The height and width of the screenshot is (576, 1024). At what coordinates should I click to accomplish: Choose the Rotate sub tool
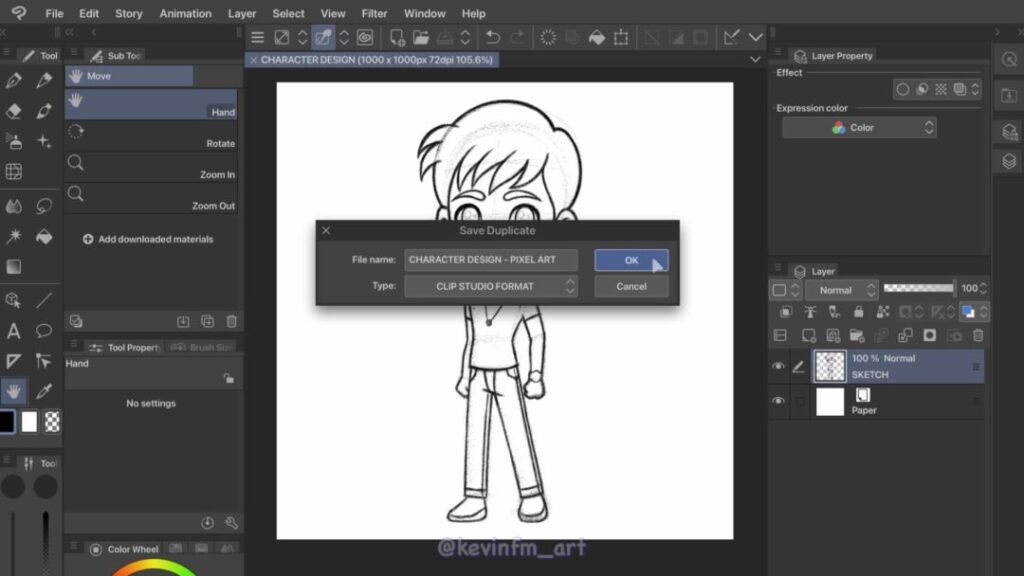(x=151, y=137)
